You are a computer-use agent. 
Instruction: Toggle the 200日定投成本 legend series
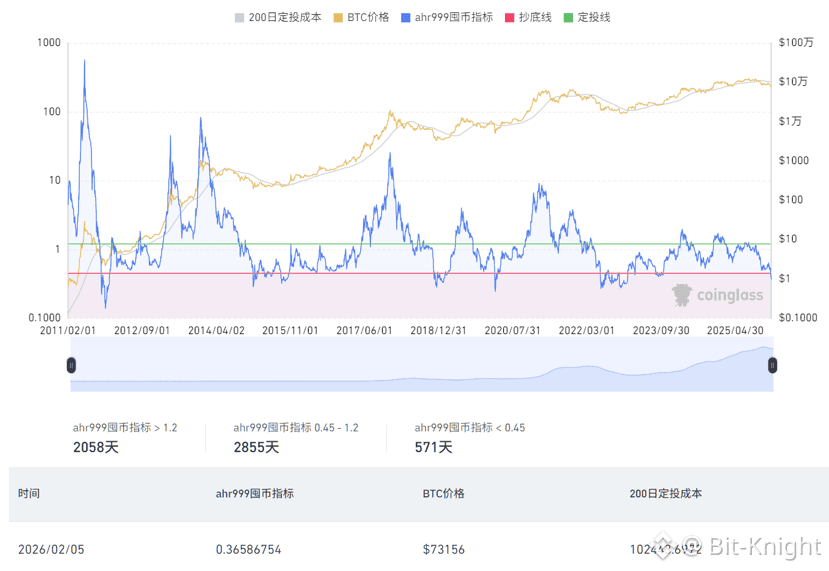click(x=278, y=17)
